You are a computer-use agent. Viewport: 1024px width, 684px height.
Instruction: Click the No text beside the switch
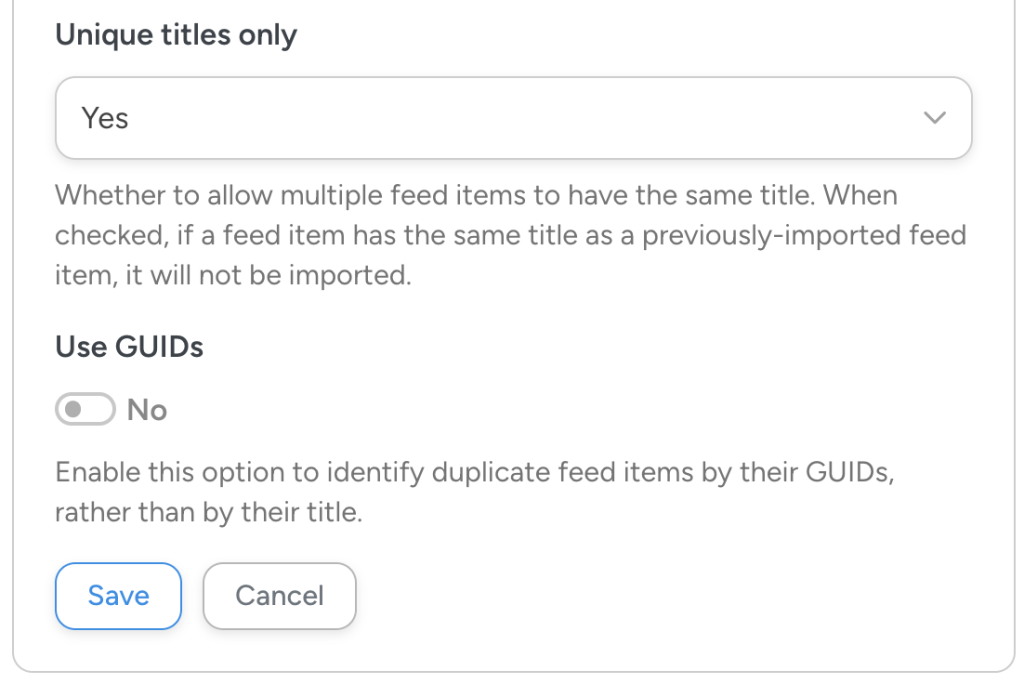(148, 409)
